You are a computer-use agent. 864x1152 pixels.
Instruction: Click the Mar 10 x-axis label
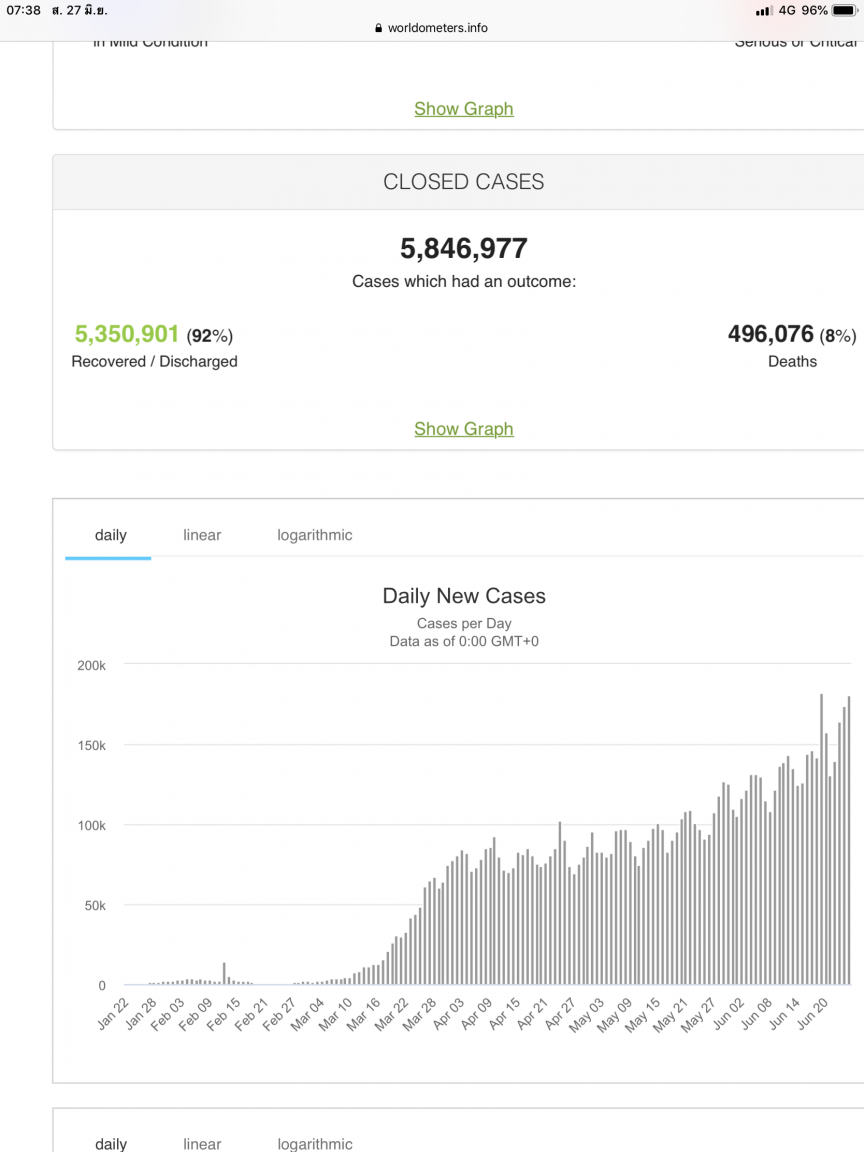coord(335,1014)
